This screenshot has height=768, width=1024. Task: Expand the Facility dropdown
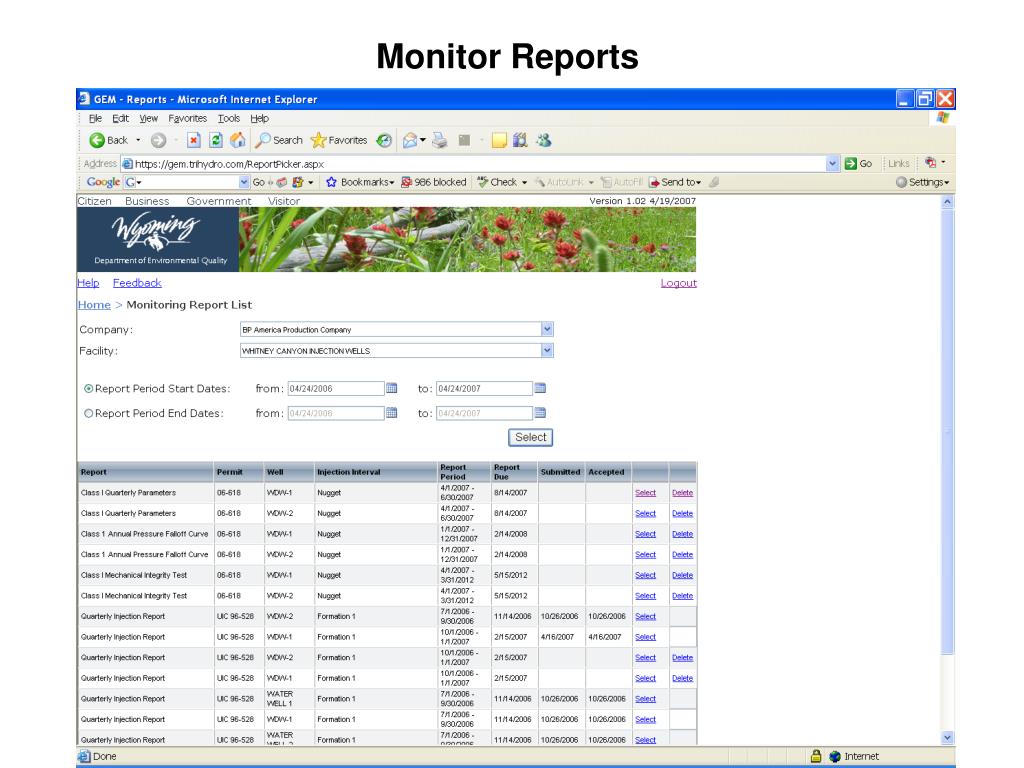pyautogui.click(x=547, y=351)
